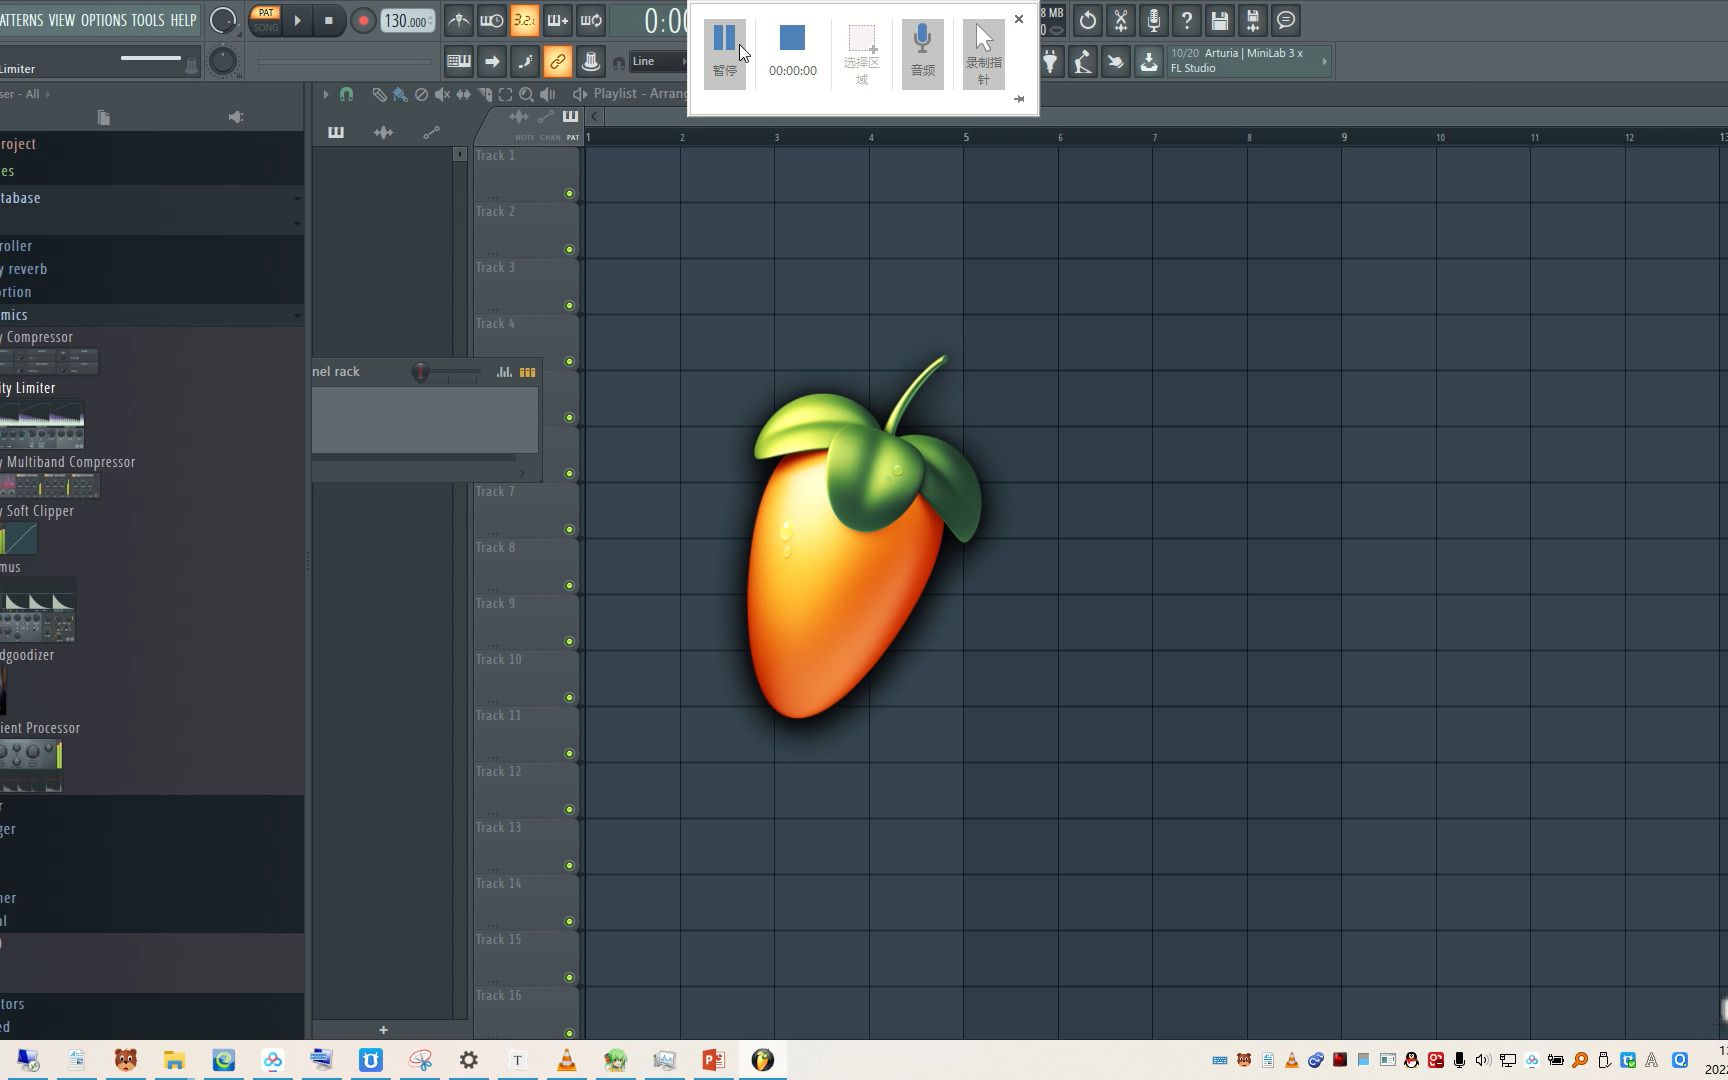Viewport: 1728px width, 1080px height.
Task: Click the channel rack volume knob
Action: pyautogui.click(x=421, y=371)
